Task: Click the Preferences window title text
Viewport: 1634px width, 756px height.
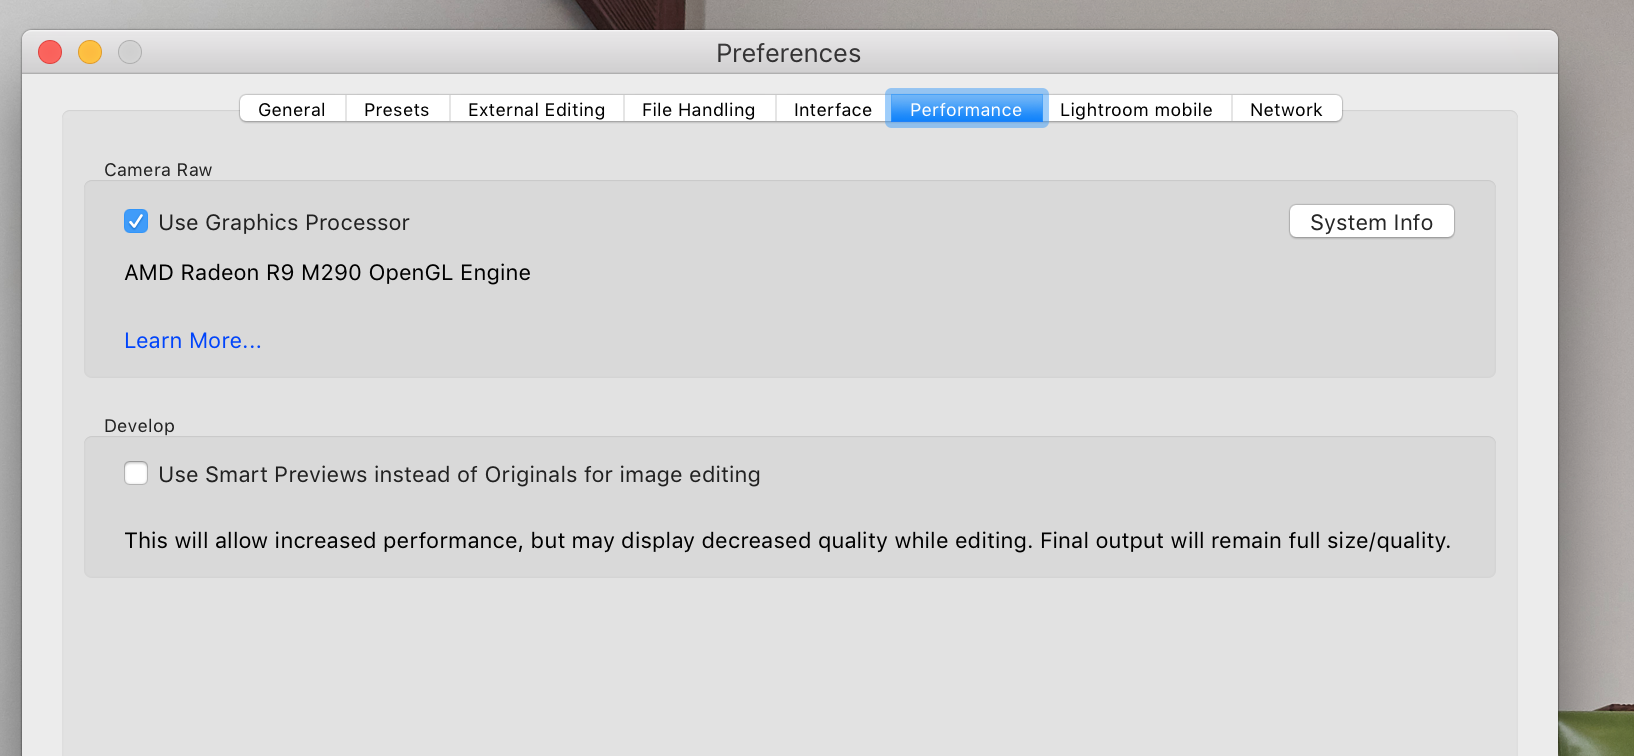Action: pyautogui.click(x=788, y=53)
